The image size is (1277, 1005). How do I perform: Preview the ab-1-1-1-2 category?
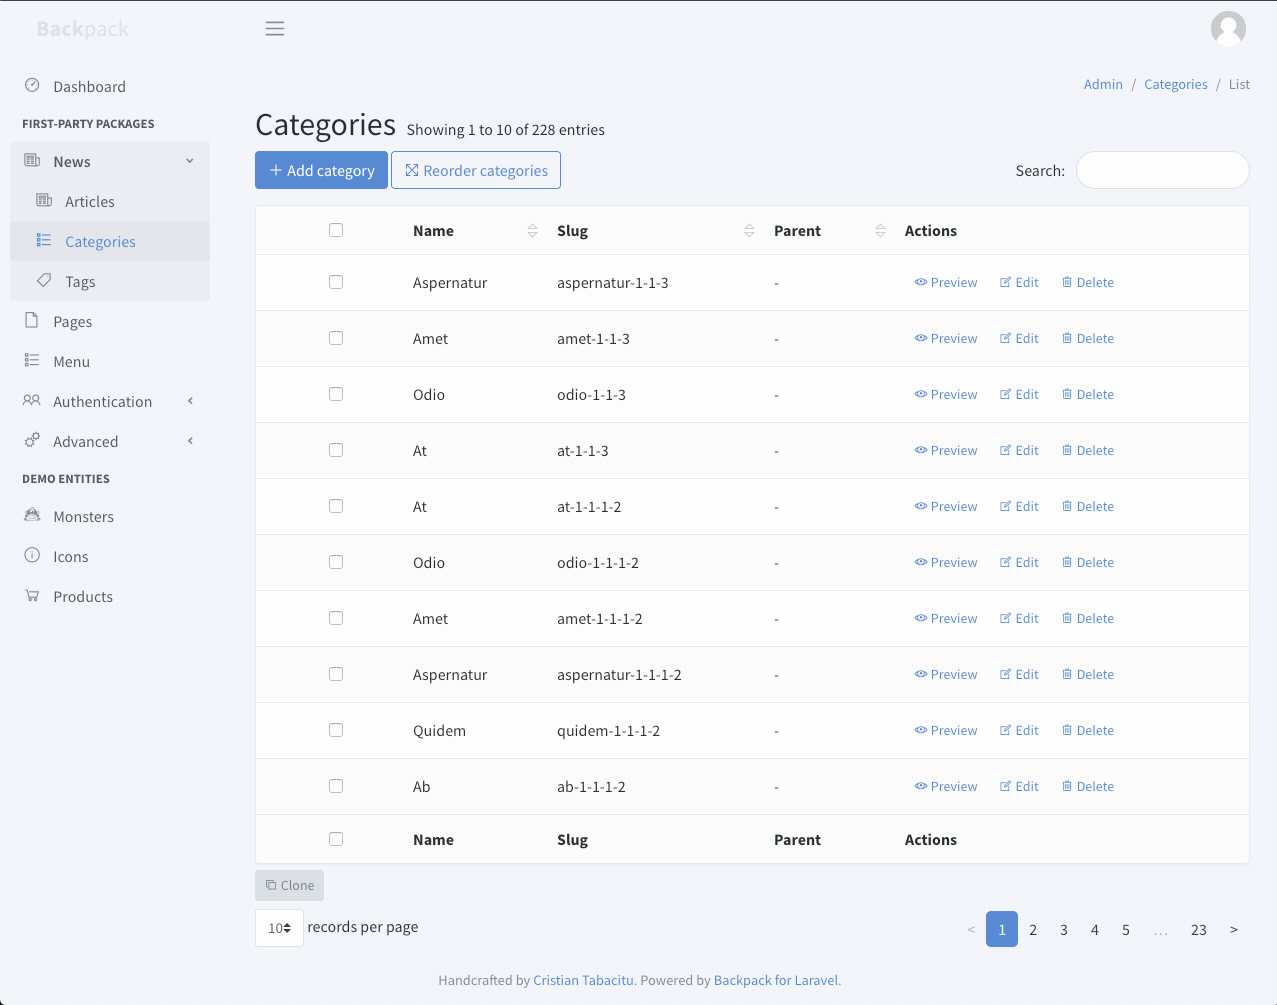[x=946, y=787]
